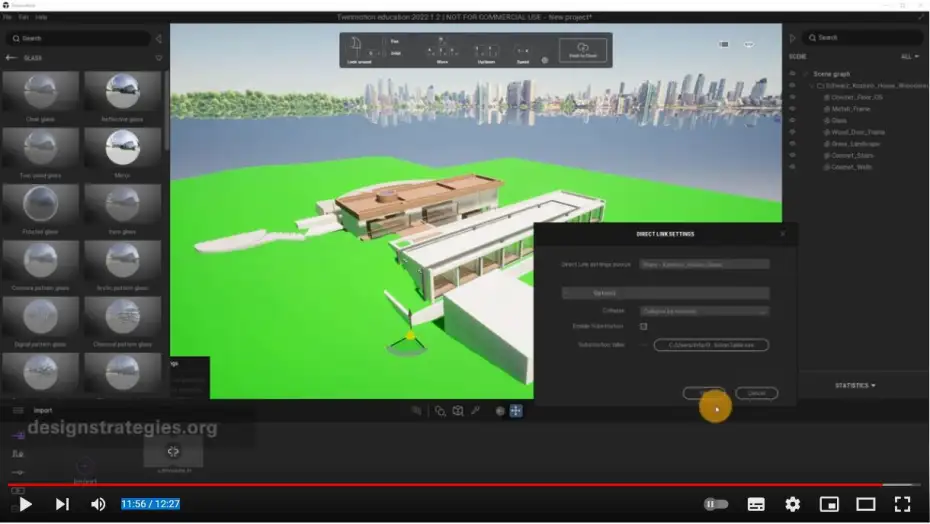Screen dimensions: 930x524
Task: Open the Statistics dropdown
Action: pos(855,386)
